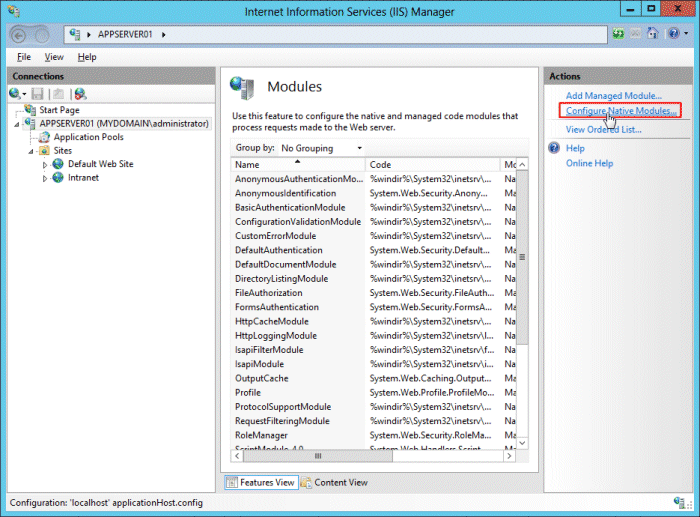Click the Online Help link
Image resolution: width=700 pixels, height=517 pixels.
[589, 163]
